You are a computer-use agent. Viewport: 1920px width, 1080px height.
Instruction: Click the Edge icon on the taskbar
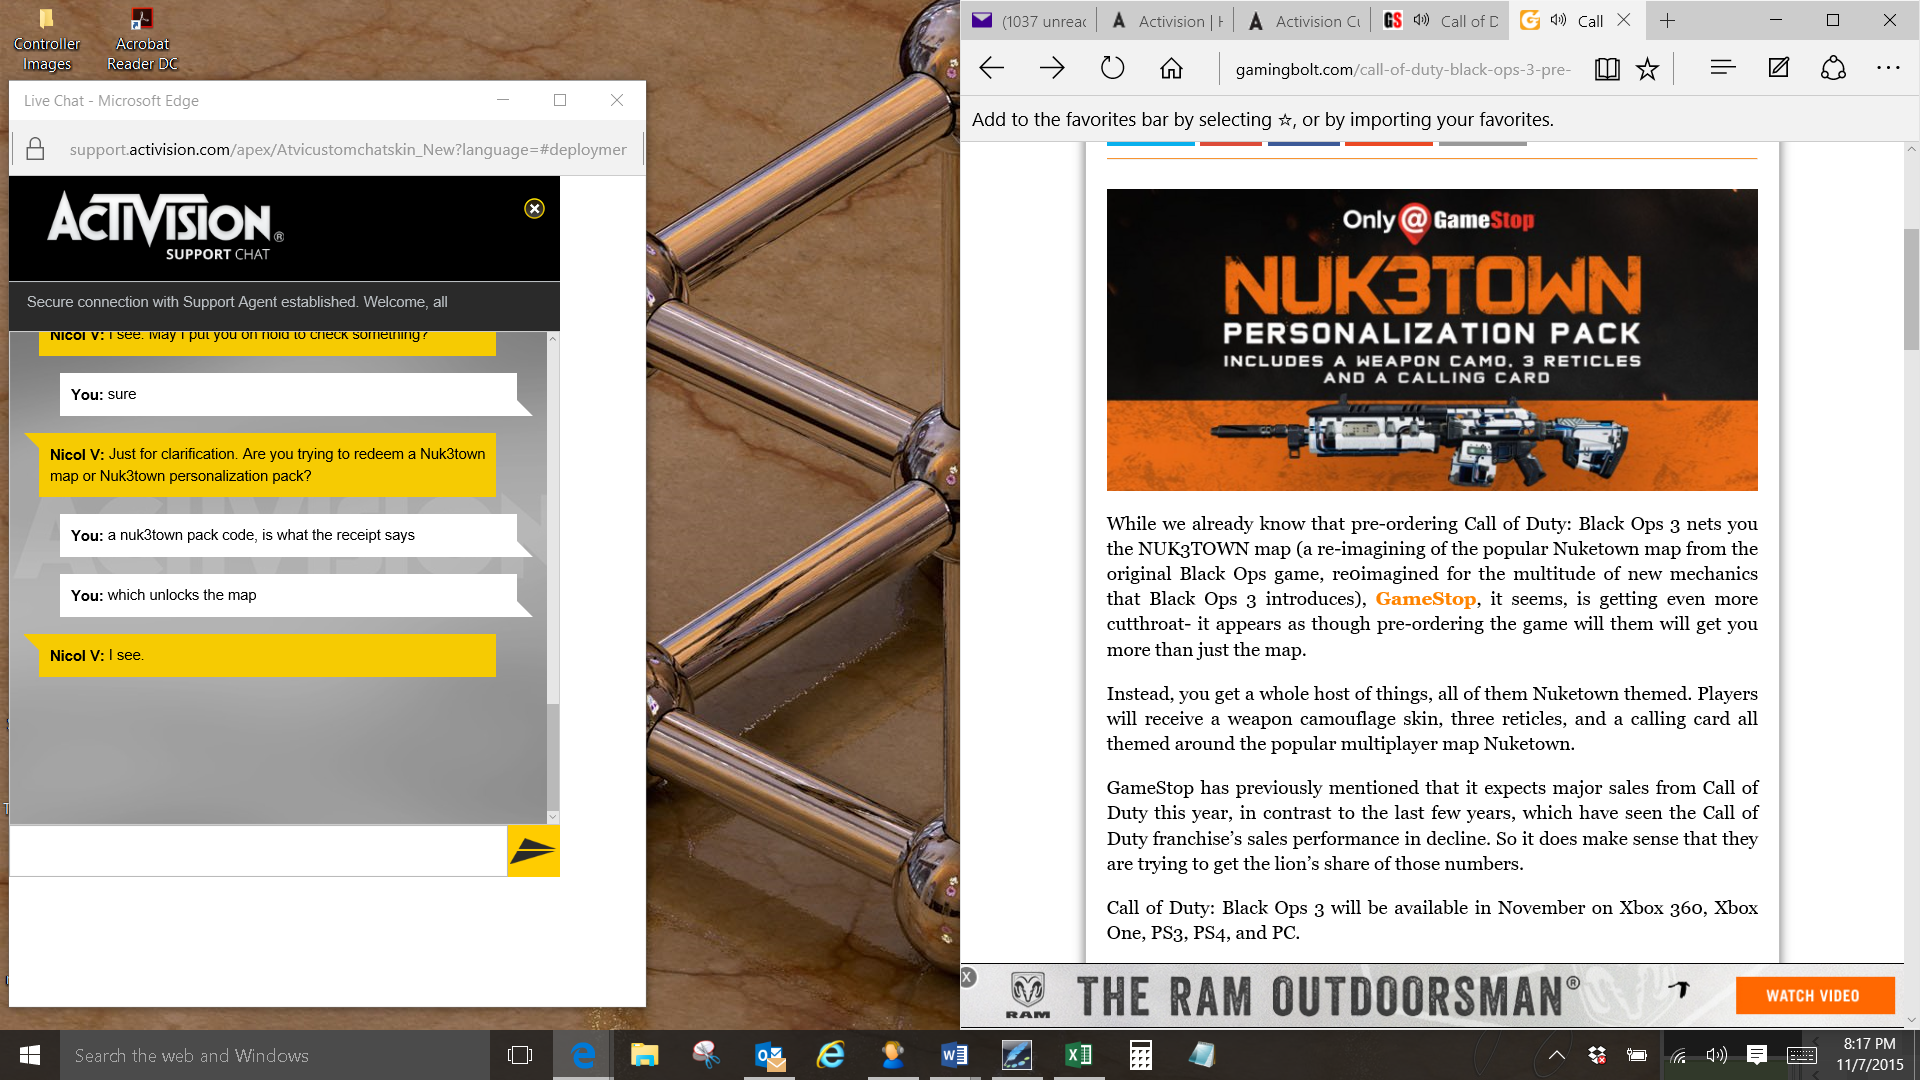pyautogui.click(x=583, y=1055)
